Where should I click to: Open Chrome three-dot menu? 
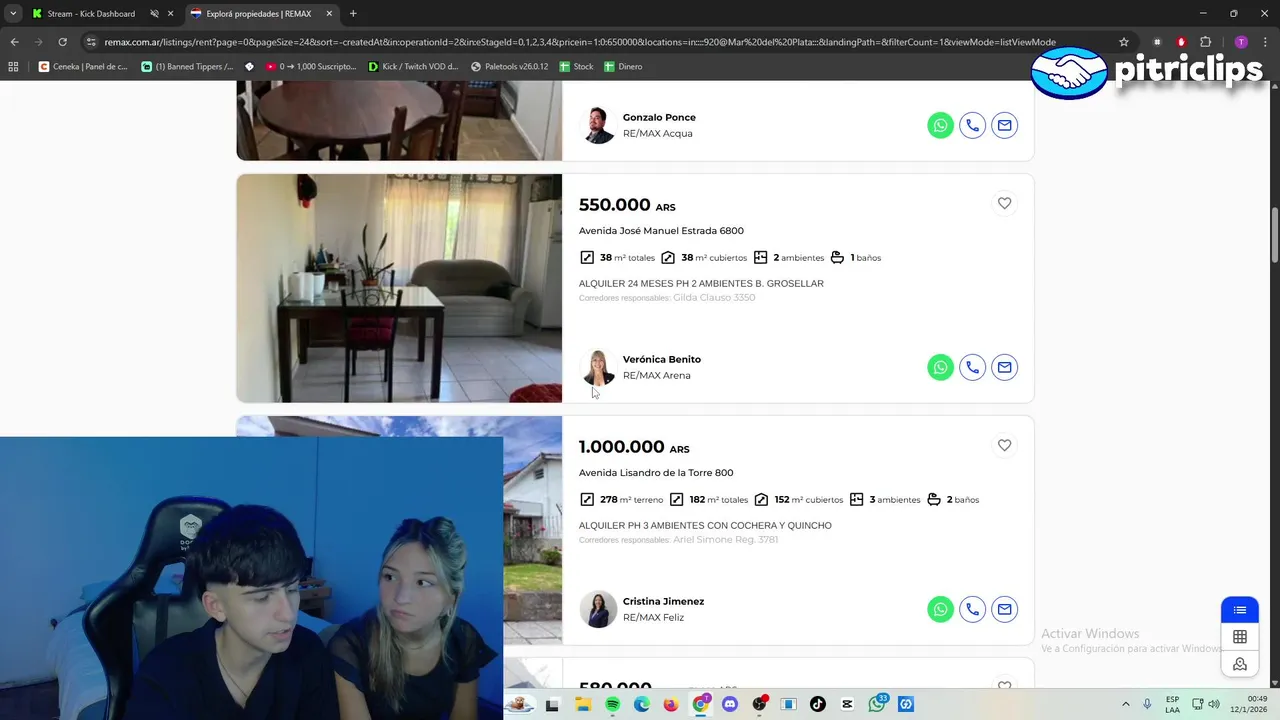point(1265,42)
